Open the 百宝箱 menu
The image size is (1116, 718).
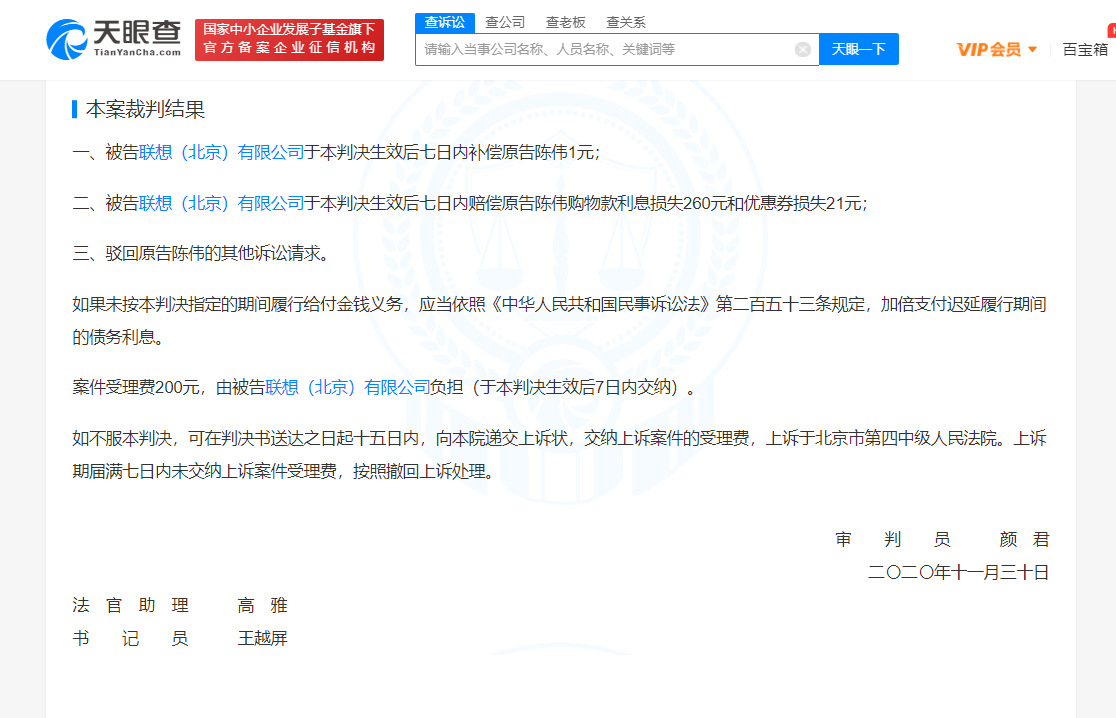pos(1085,49)
